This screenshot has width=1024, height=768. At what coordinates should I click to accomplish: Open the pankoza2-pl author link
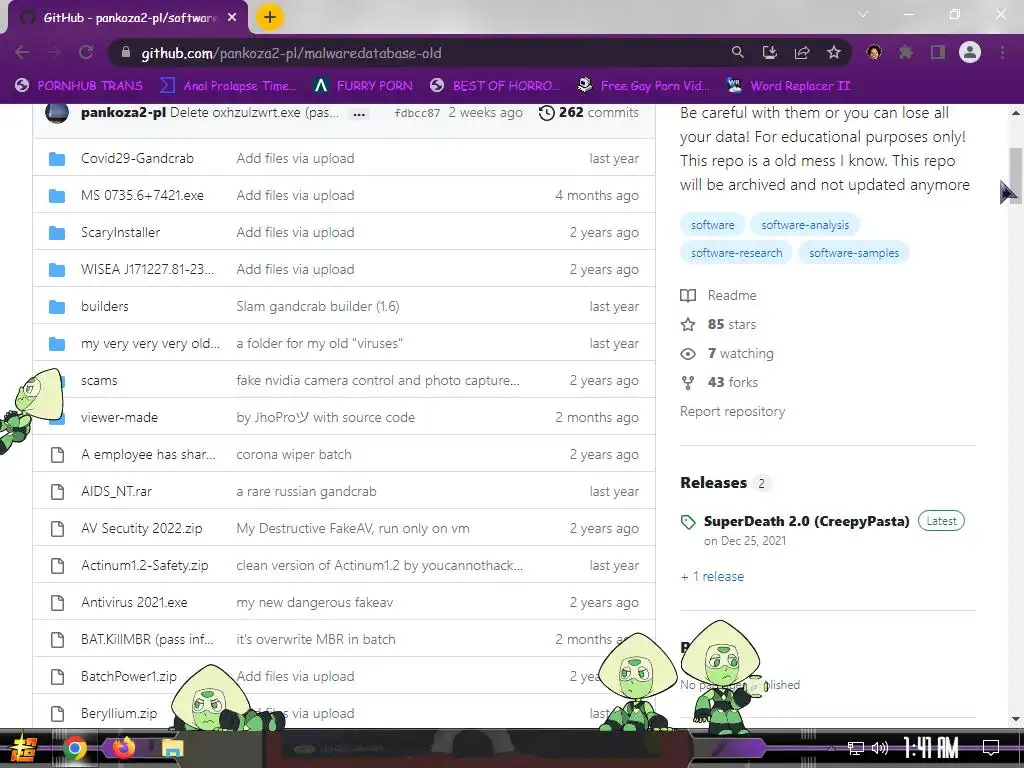[123, 112]
